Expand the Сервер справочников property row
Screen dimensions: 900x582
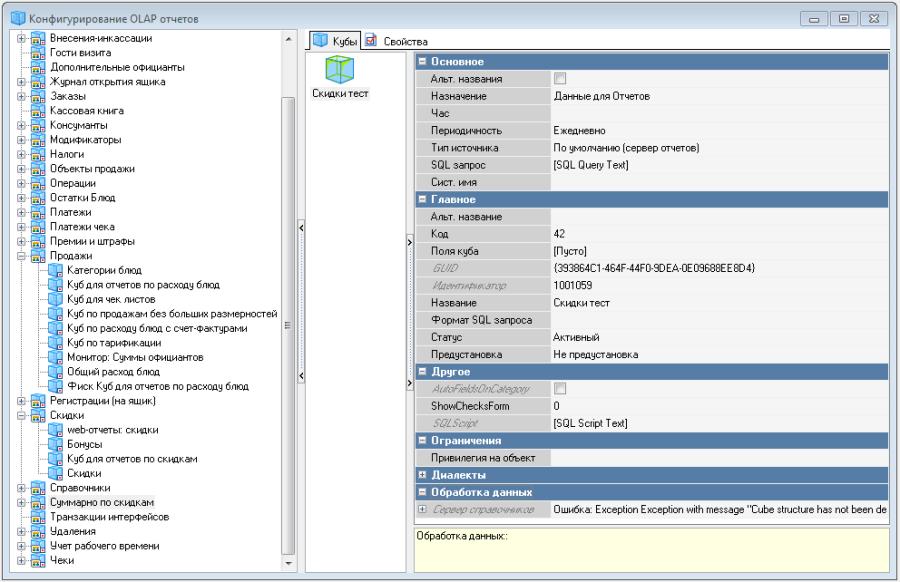[423, 510]
